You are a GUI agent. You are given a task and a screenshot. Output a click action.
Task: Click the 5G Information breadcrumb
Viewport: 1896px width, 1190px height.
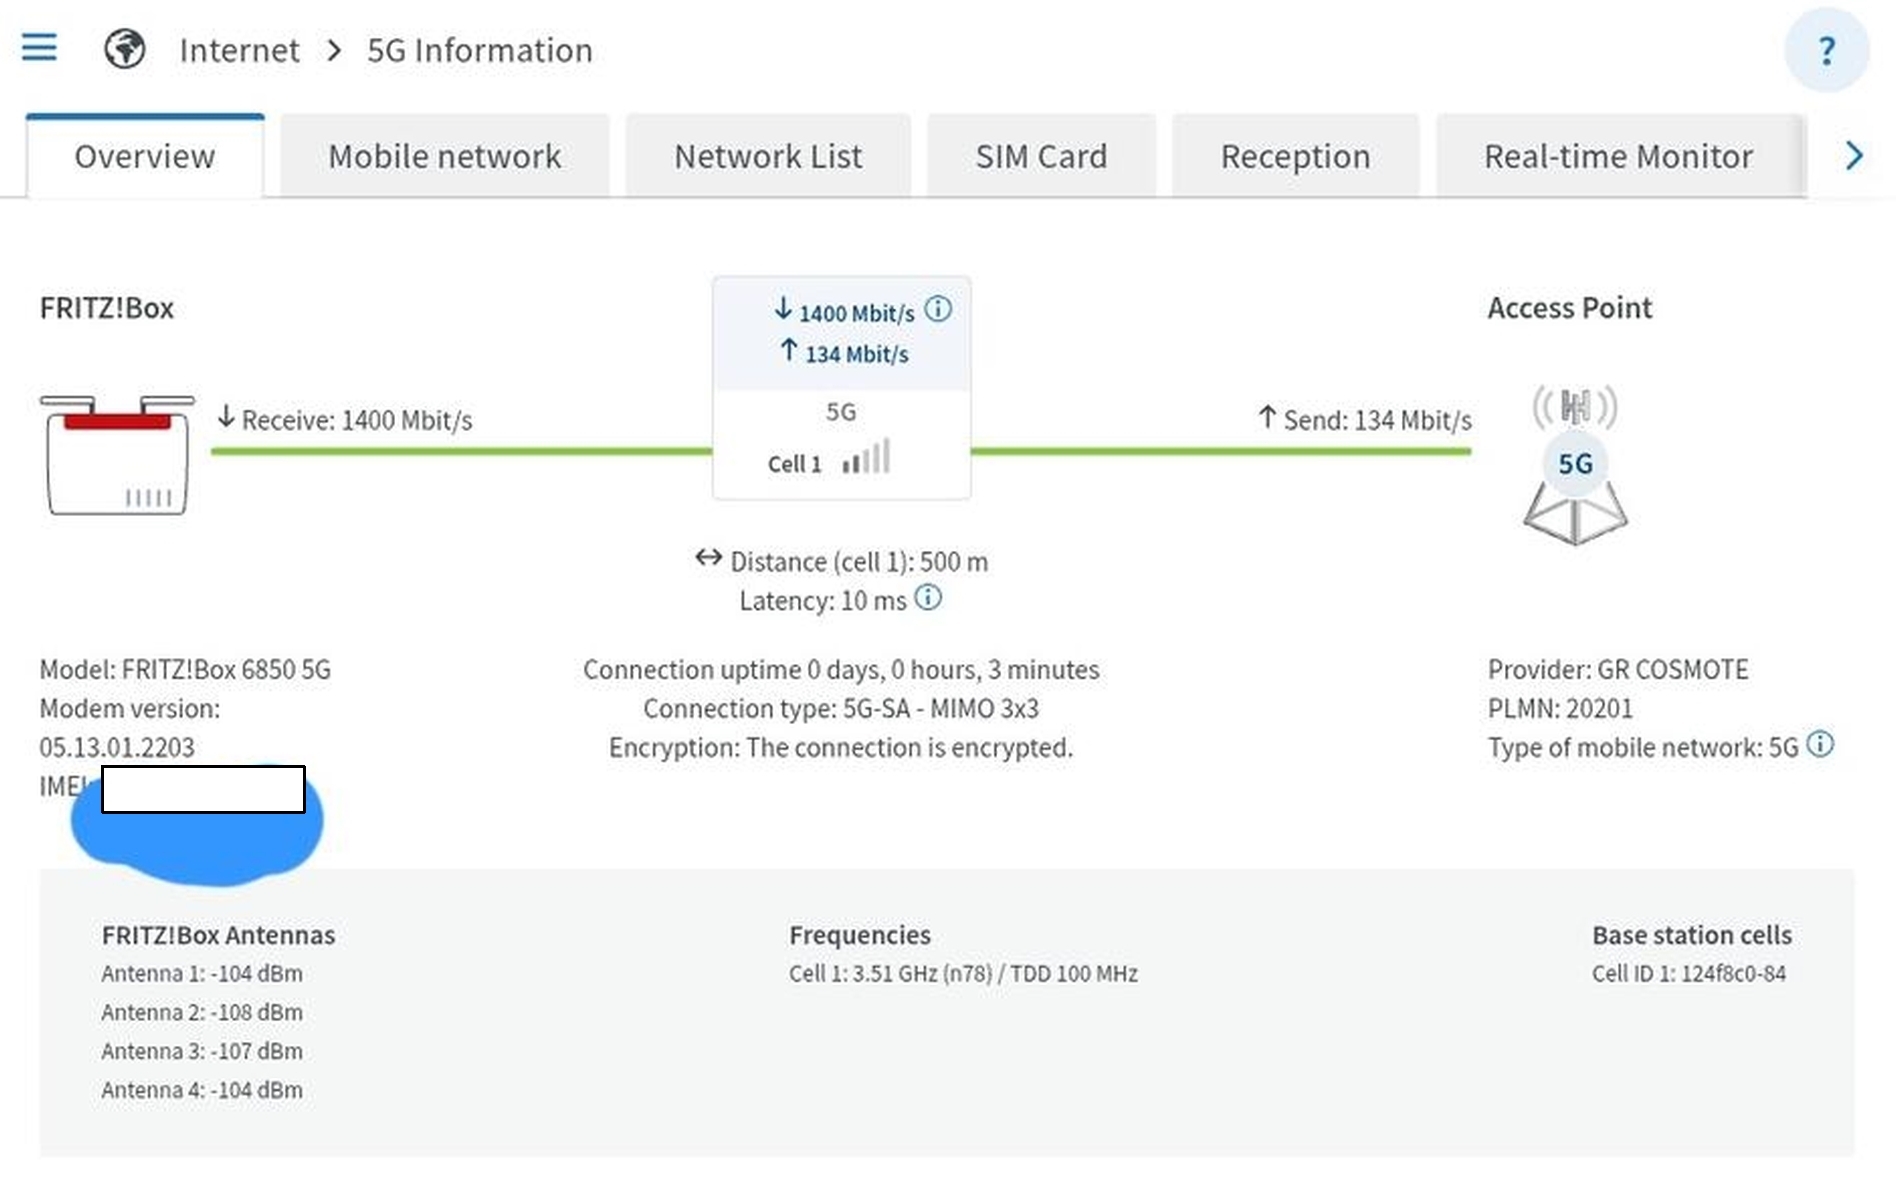coord(480,50)
